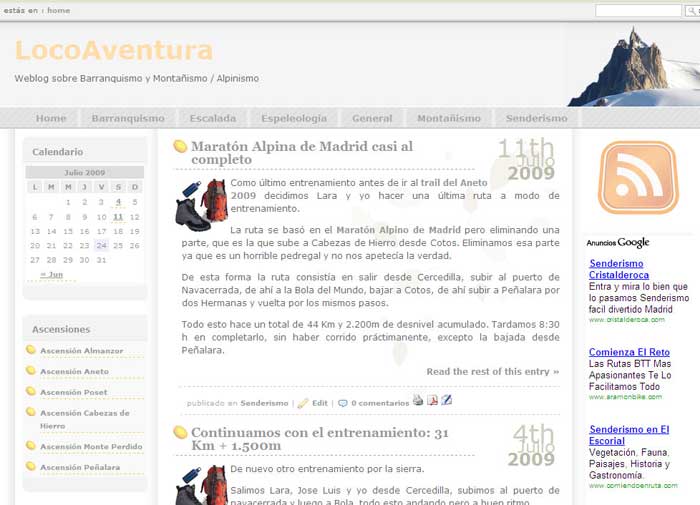This screenshot has height=505, width=700.
Task: Switch to the Escalada tab
Action: click(x=213, y=118)
